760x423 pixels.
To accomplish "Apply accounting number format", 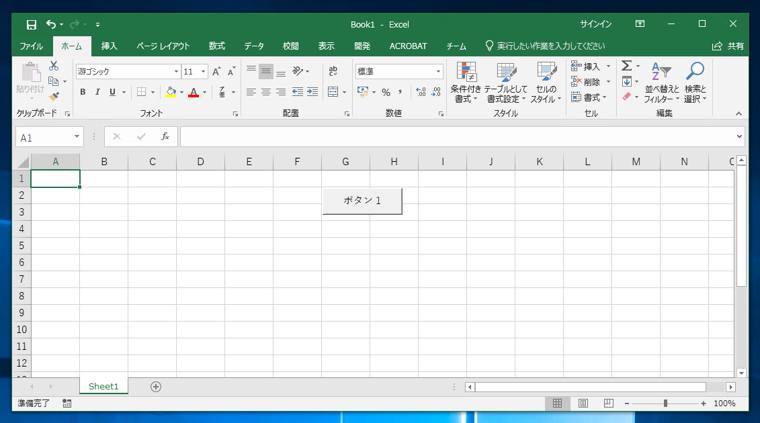I will (363, 92).
